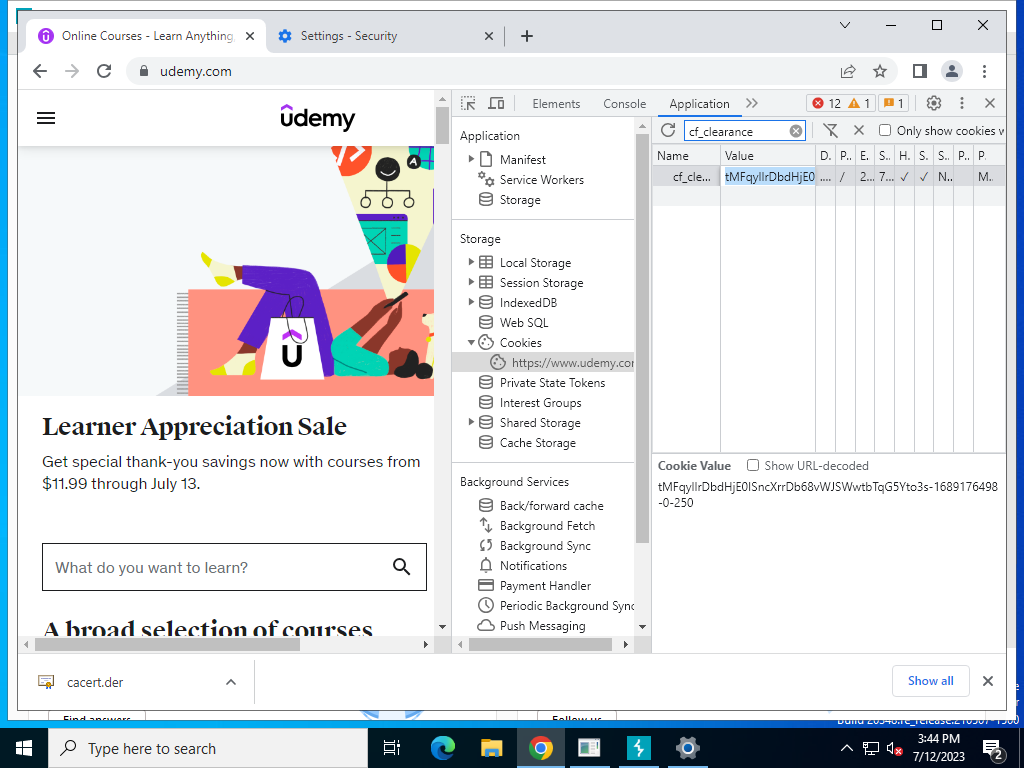1024x768 pixels.
Task: Open the Udemy hamburger menu
Action: [46, 118]
